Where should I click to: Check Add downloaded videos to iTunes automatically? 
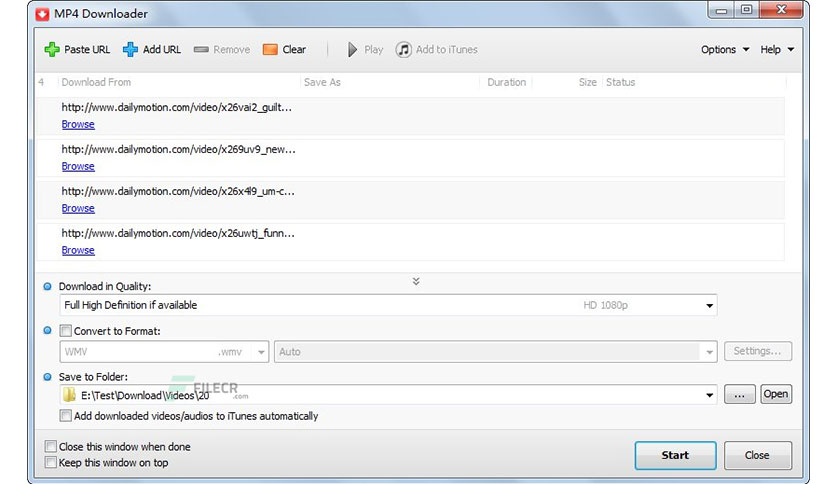pyautogui.click(x=66, y=416)
